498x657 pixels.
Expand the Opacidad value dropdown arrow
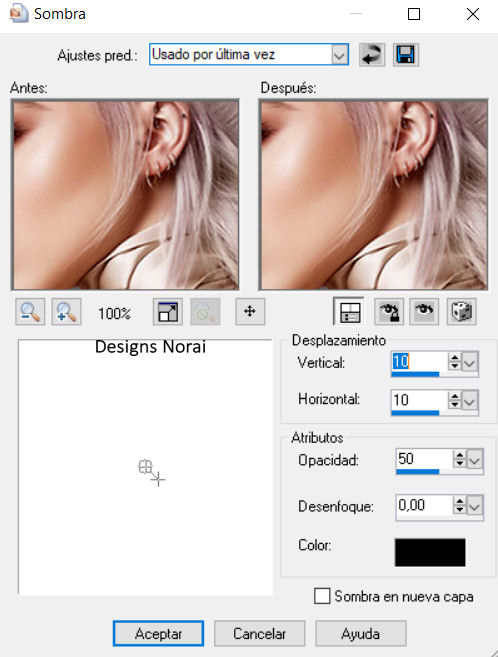pyautogui.click(x=475, y=460)
